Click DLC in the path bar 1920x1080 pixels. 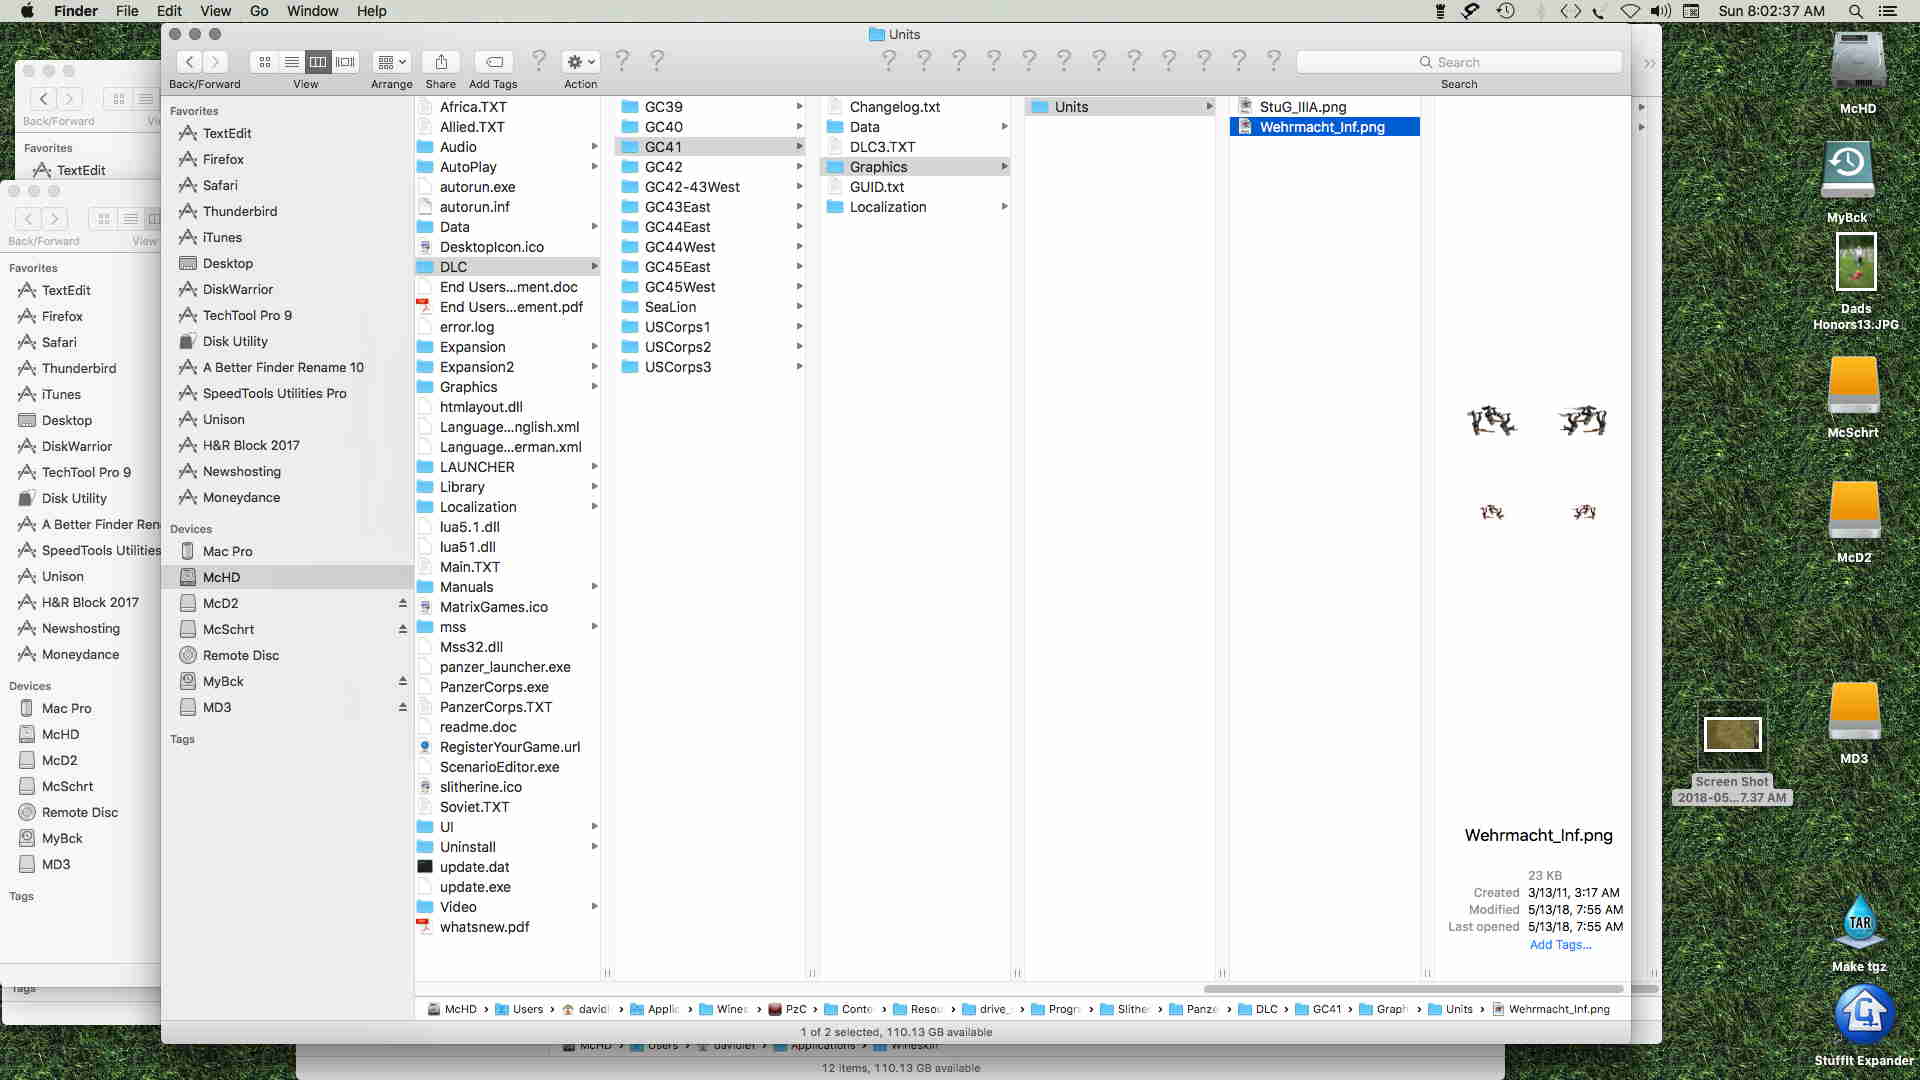(x=1258, y=1009)
